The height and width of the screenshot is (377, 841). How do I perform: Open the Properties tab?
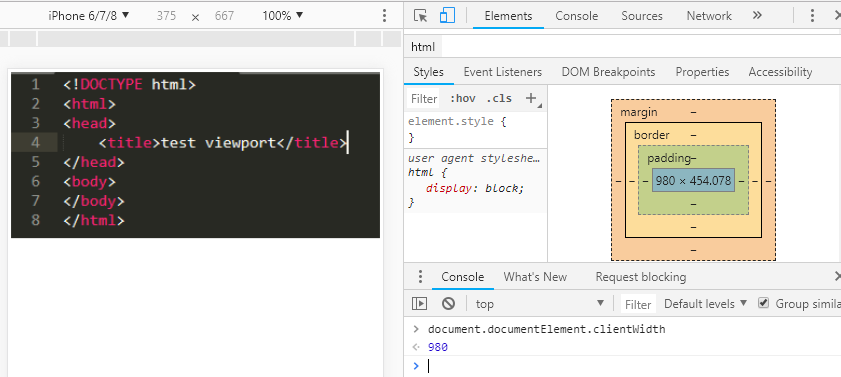702,72
